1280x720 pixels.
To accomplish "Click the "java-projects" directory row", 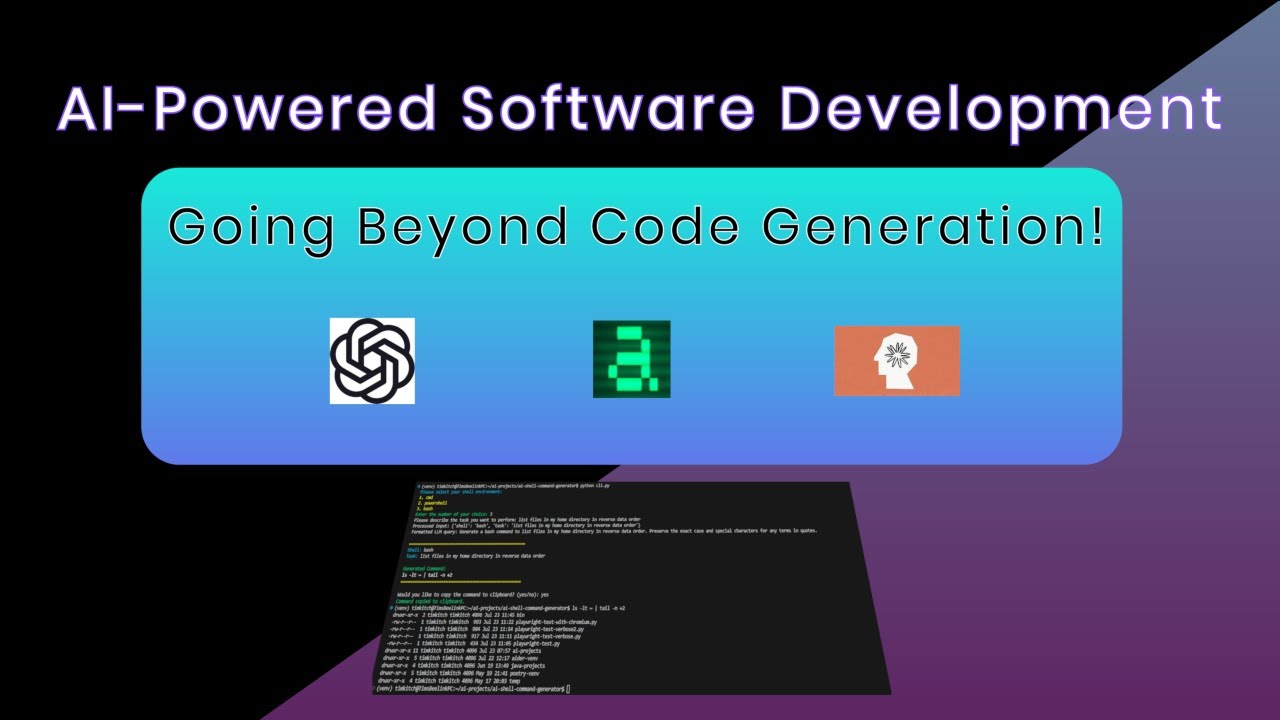I will [x=463, y=666].
